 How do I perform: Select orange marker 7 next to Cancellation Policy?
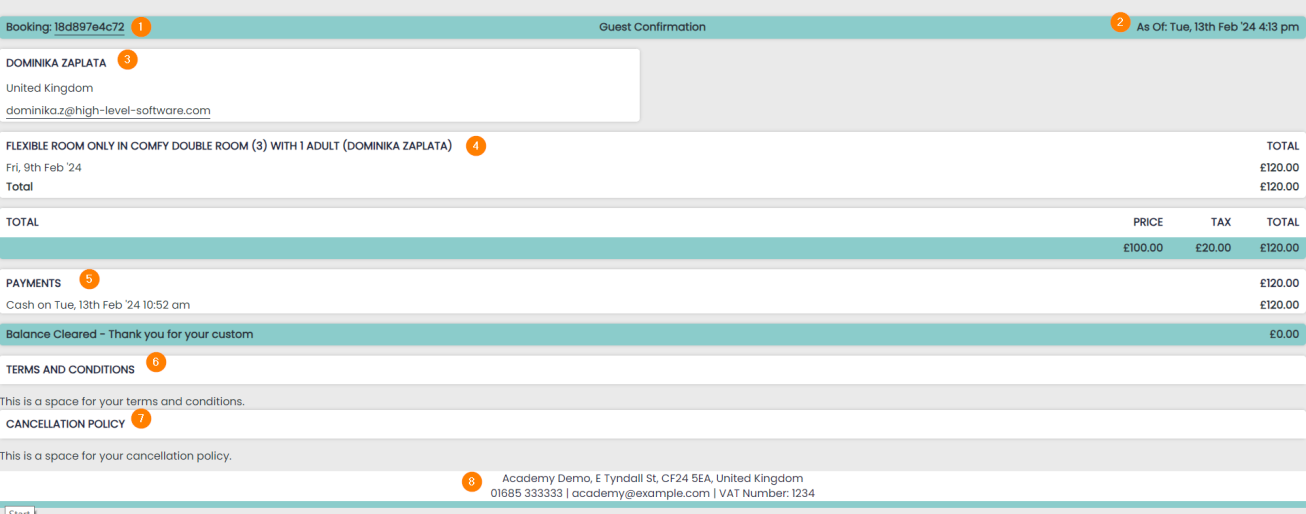pyautogui.click(x=141, y=418)
